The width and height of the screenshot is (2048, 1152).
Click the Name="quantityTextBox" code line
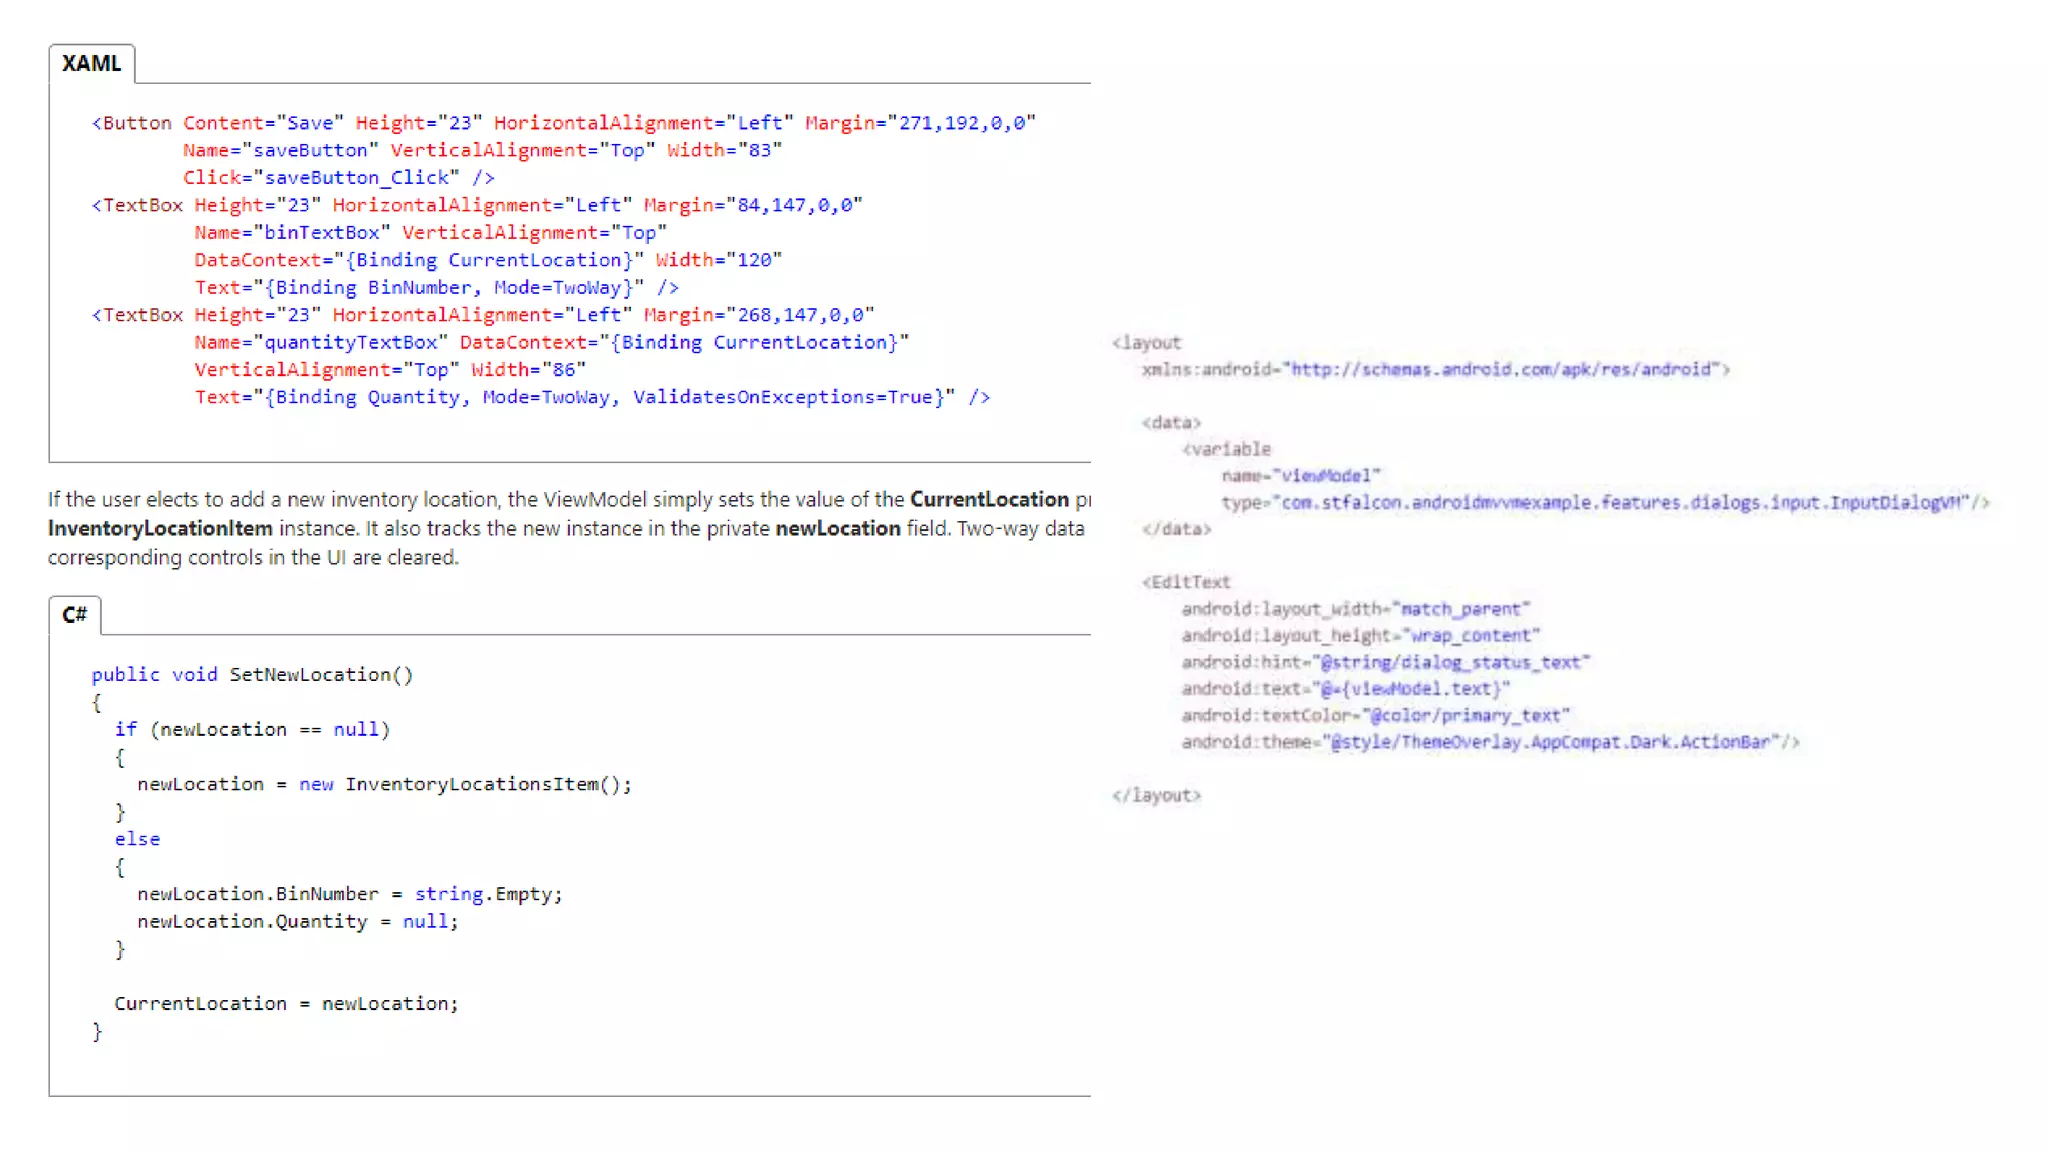pos(551,342)
